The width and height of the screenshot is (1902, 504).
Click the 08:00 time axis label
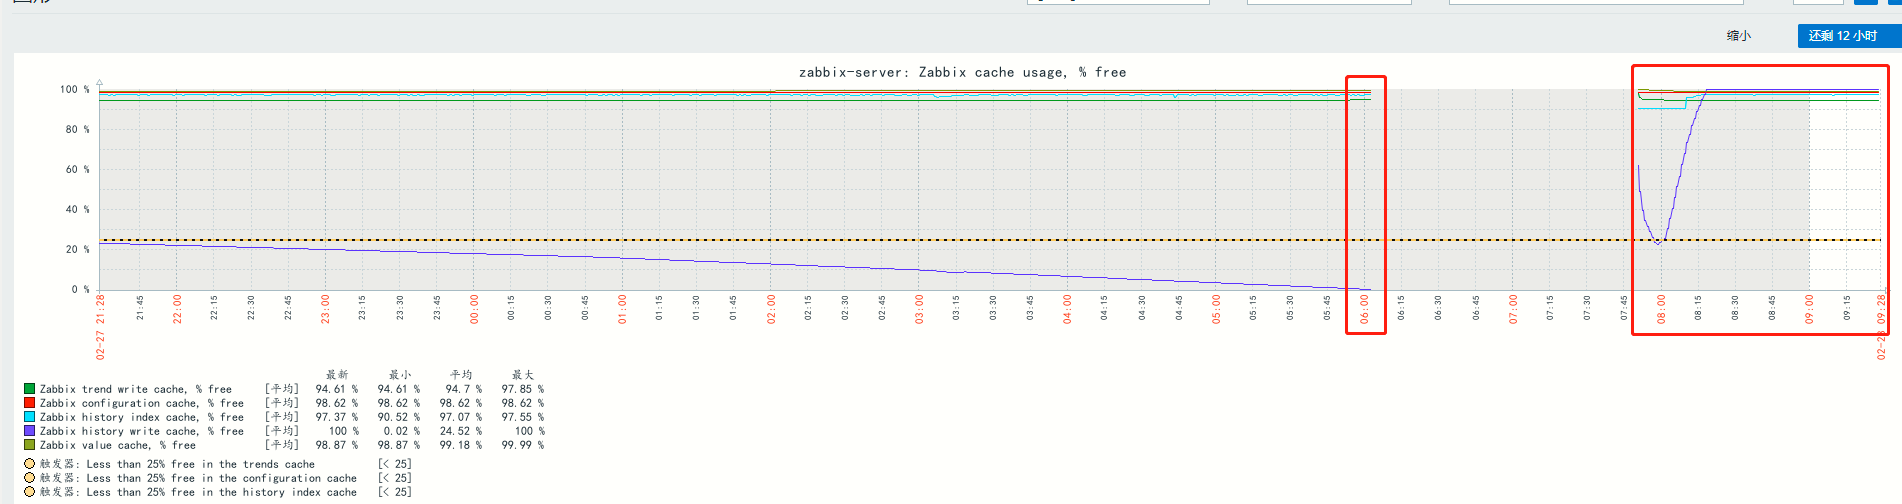click(1661, 309)
